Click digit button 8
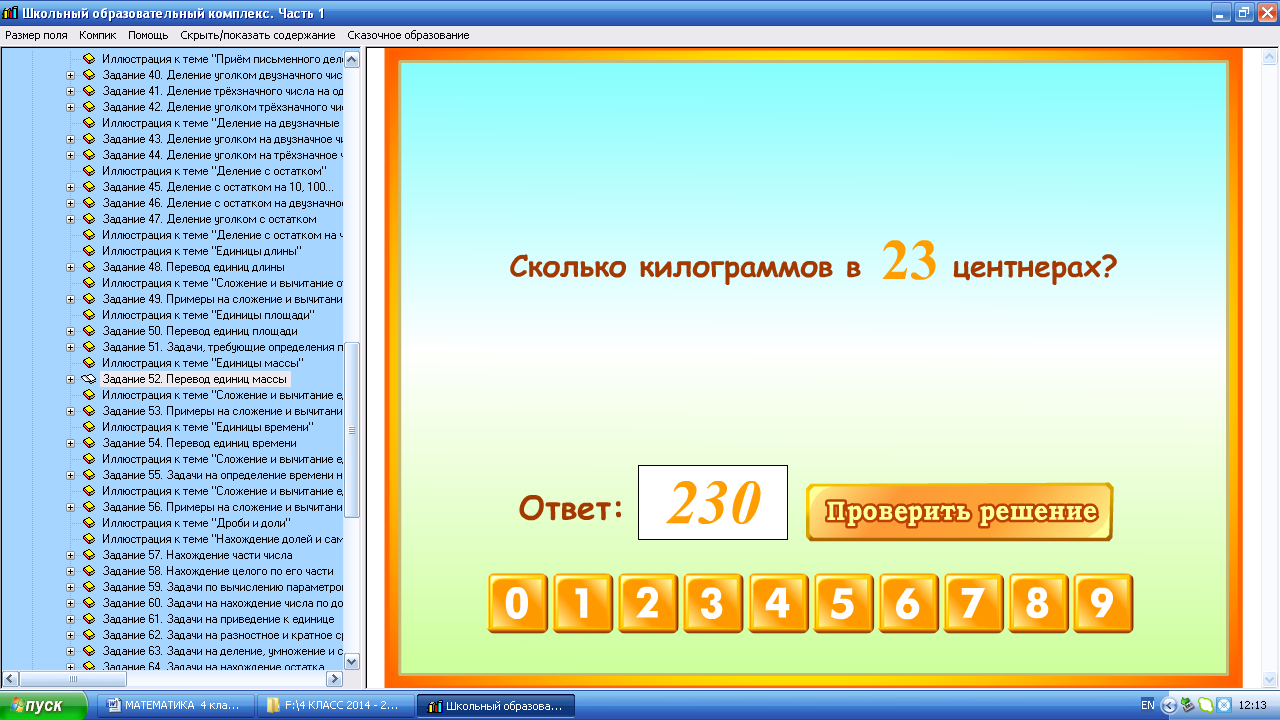This screenshot has height=720, width=1280. point(1038,603)
